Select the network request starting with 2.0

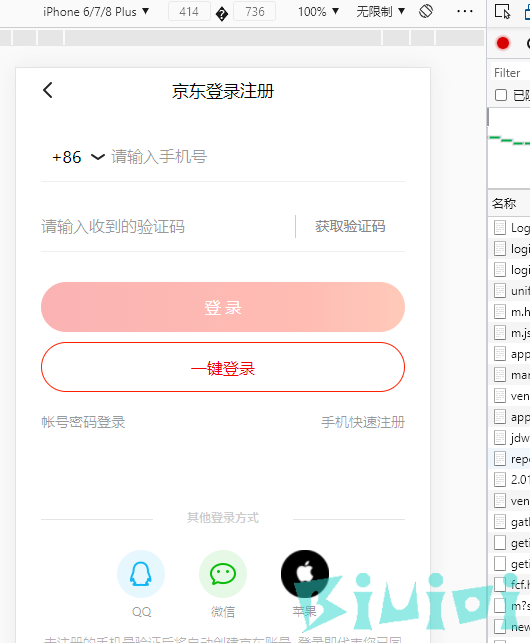[509, 480]
